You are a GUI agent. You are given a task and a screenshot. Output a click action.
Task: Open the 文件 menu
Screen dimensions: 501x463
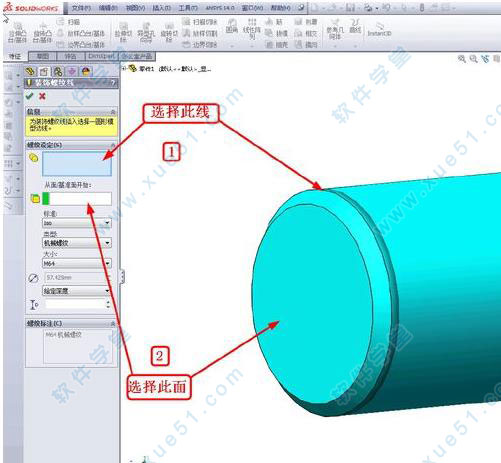81,8
